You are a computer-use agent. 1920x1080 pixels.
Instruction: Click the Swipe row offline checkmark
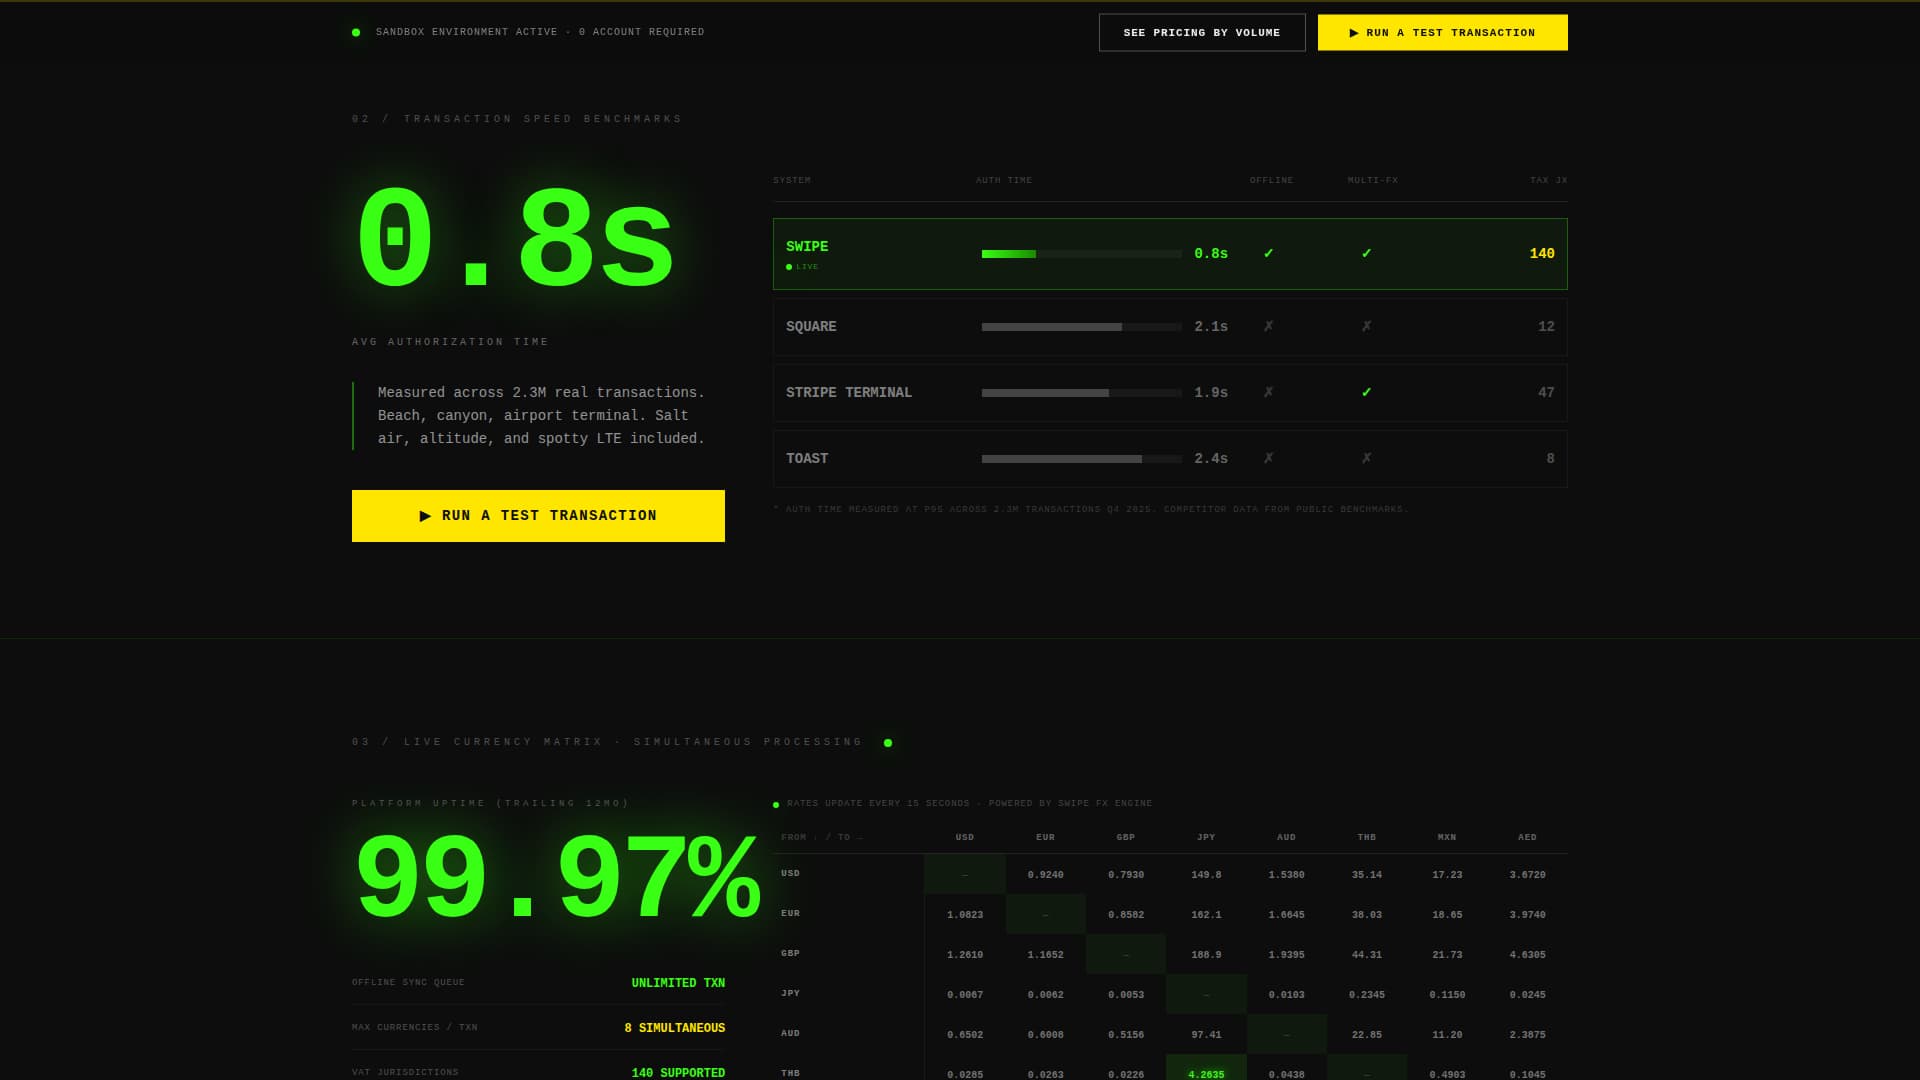(1268, 254)
